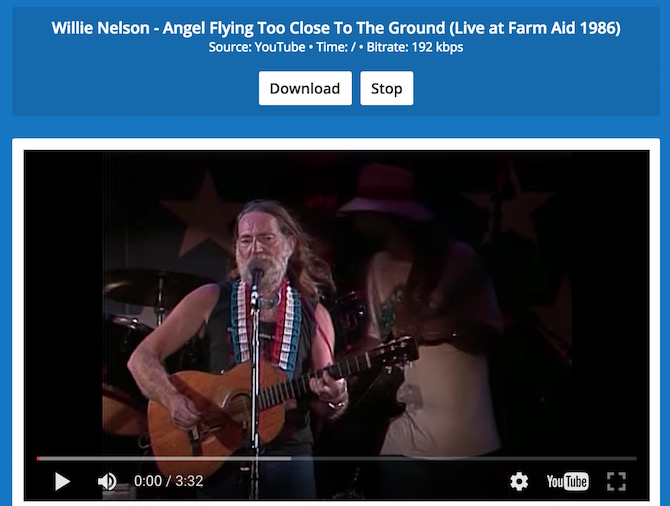
Task: Click the 0:00 / 3:32 time display
Action: 168,481
